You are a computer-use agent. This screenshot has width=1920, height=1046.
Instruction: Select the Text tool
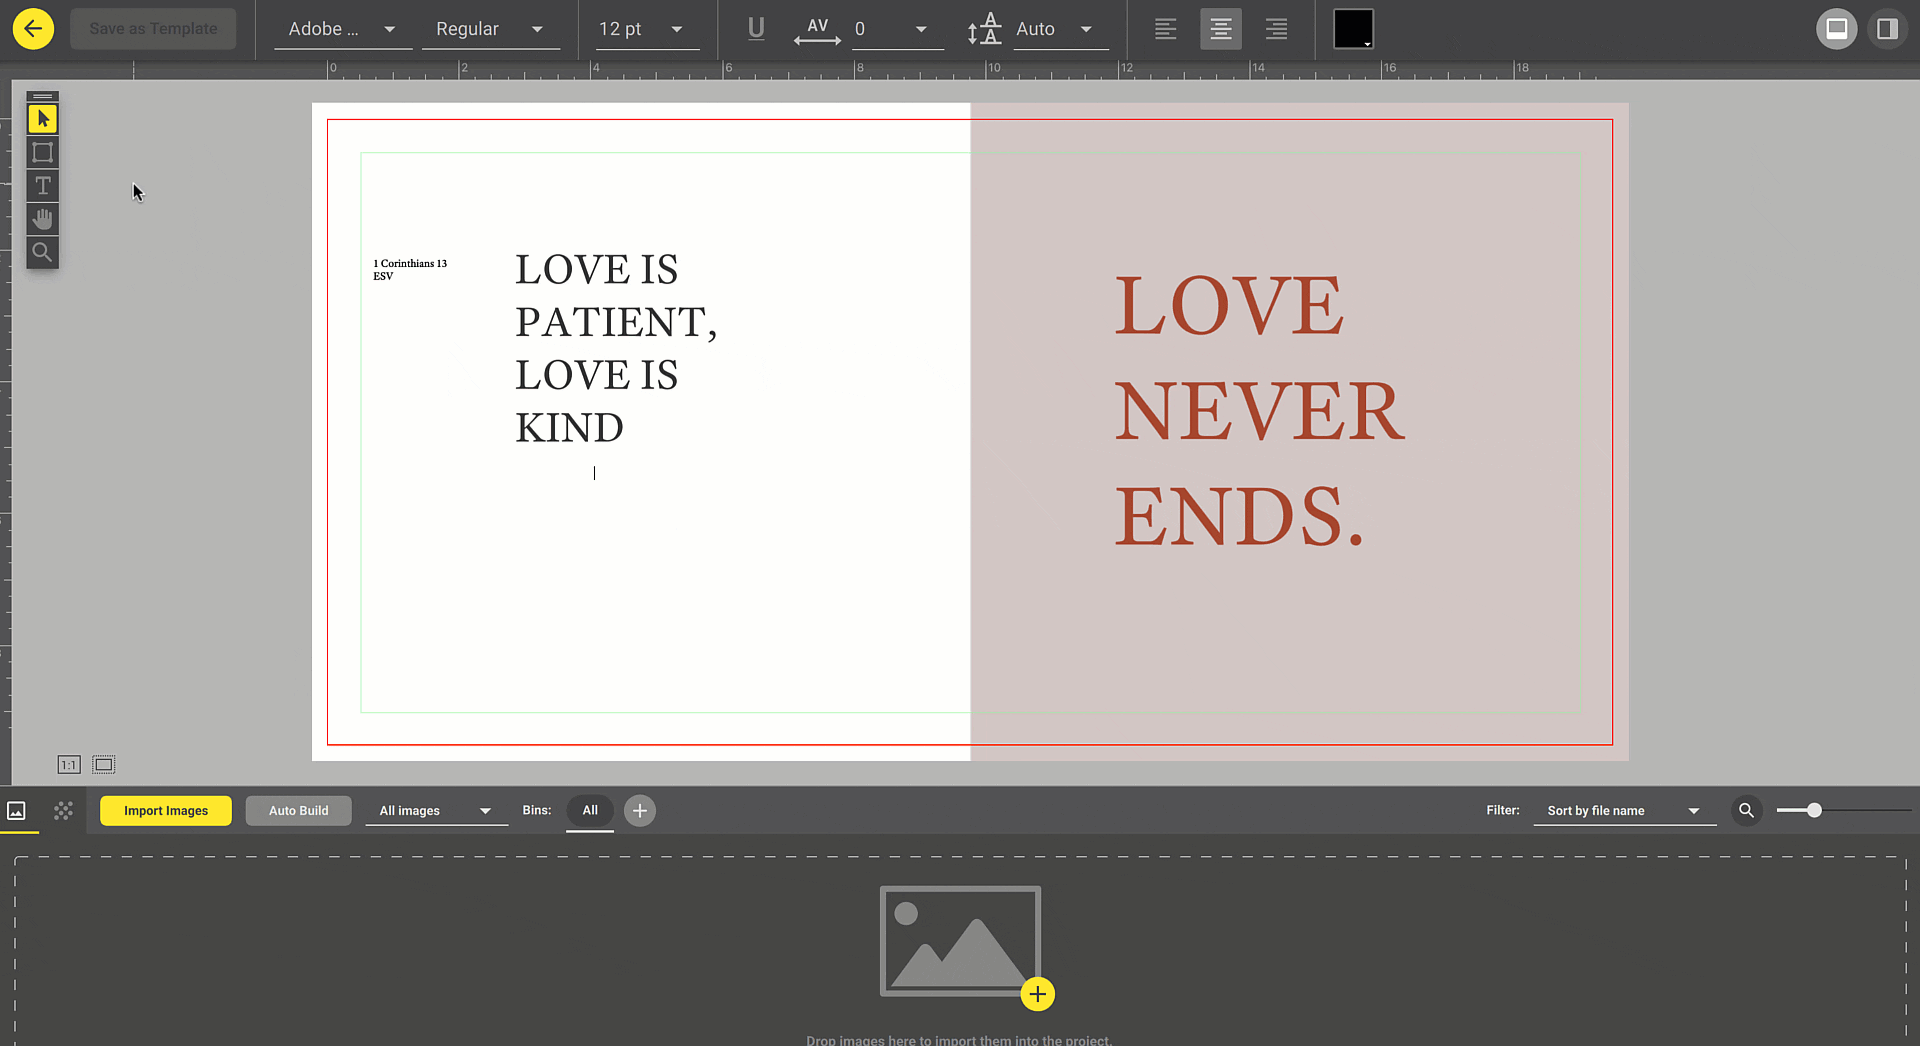pos(42,186)
